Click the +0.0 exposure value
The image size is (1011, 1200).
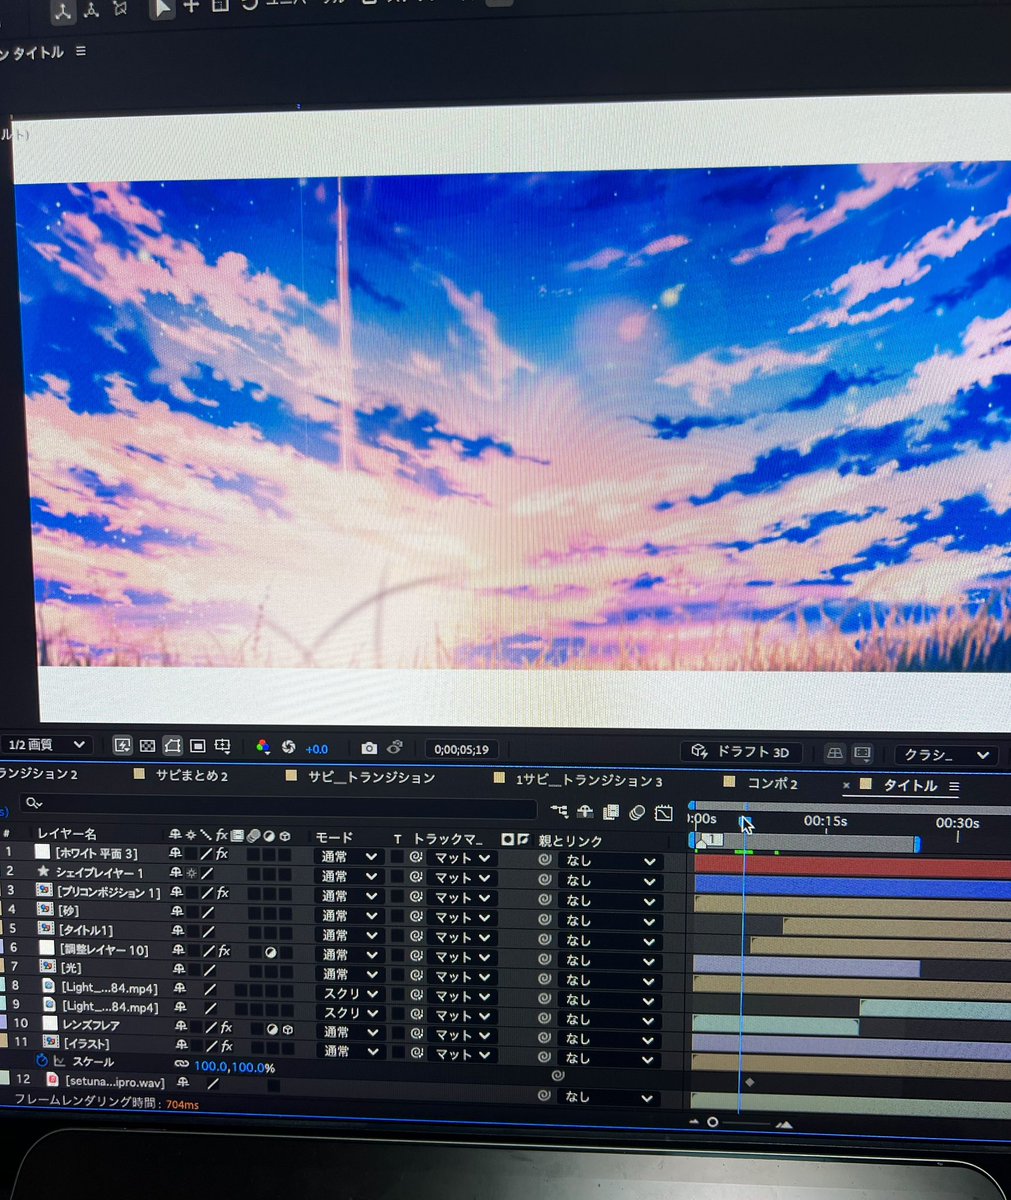(x=317, y=749)
